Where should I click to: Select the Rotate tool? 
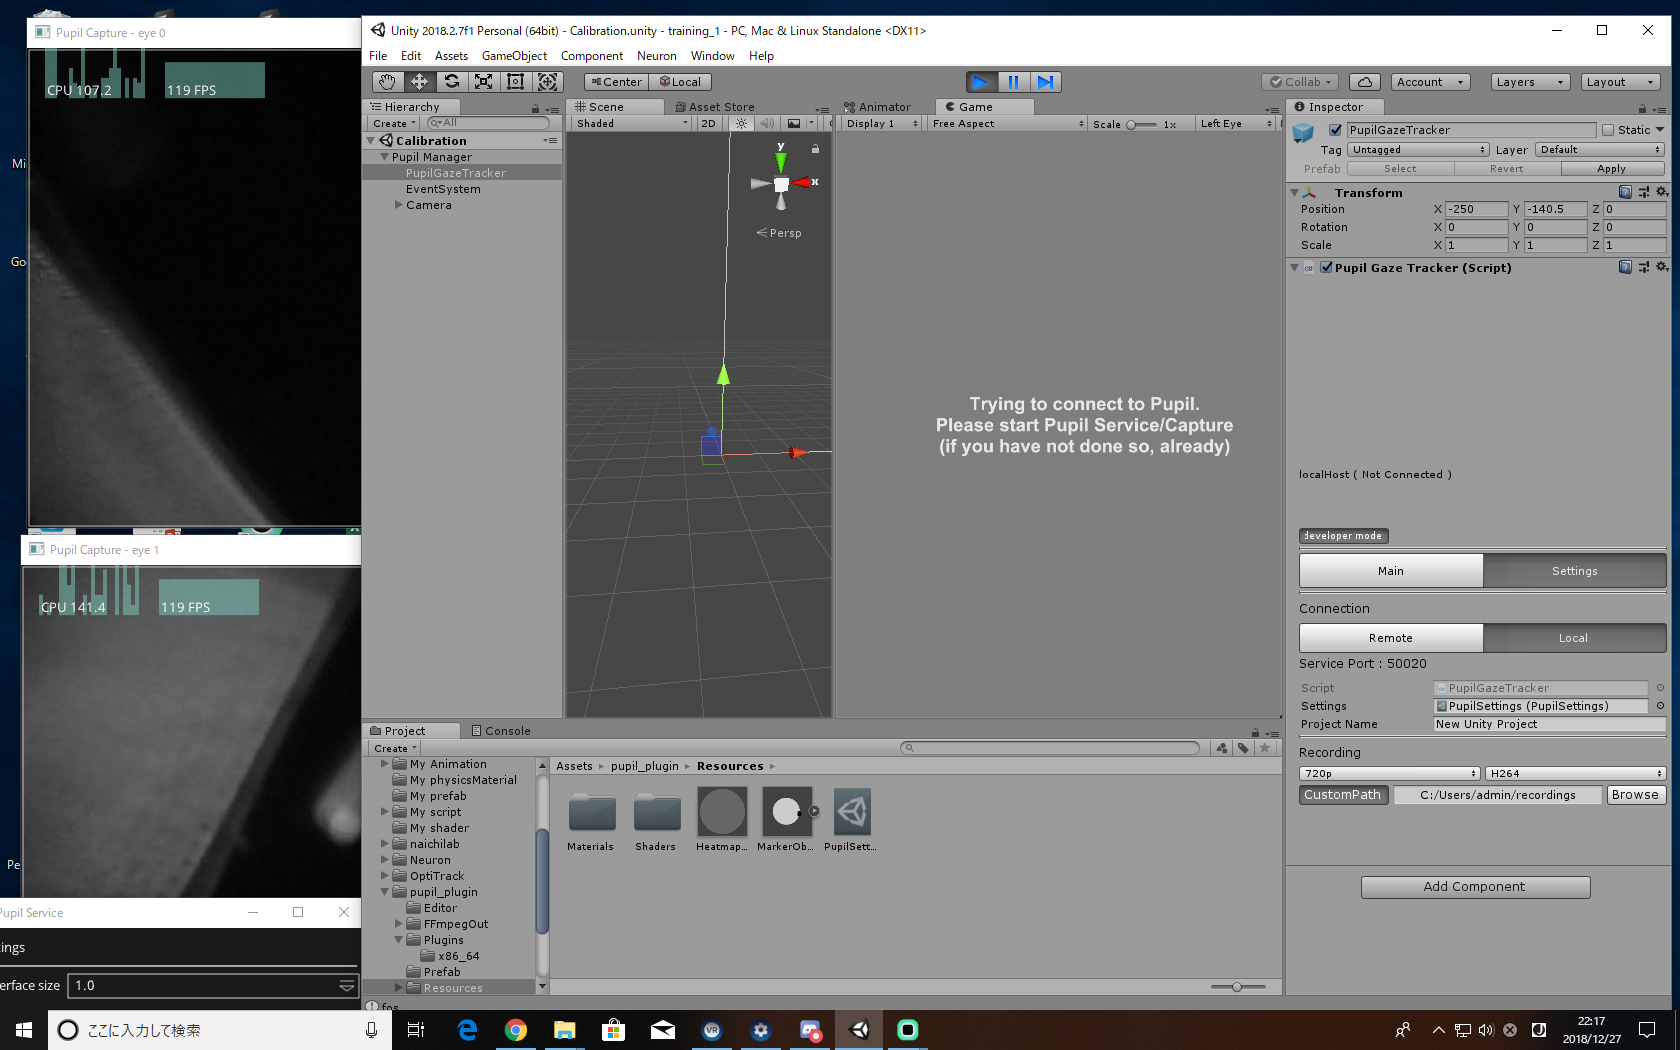(x=451, y=82)
